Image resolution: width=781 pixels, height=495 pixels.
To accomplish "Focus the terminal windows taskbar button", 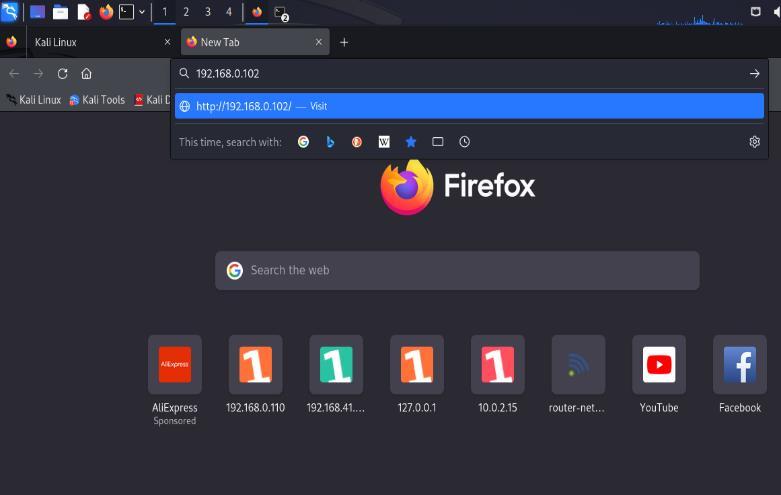I will pyautogui.click(x=281, y=13).
